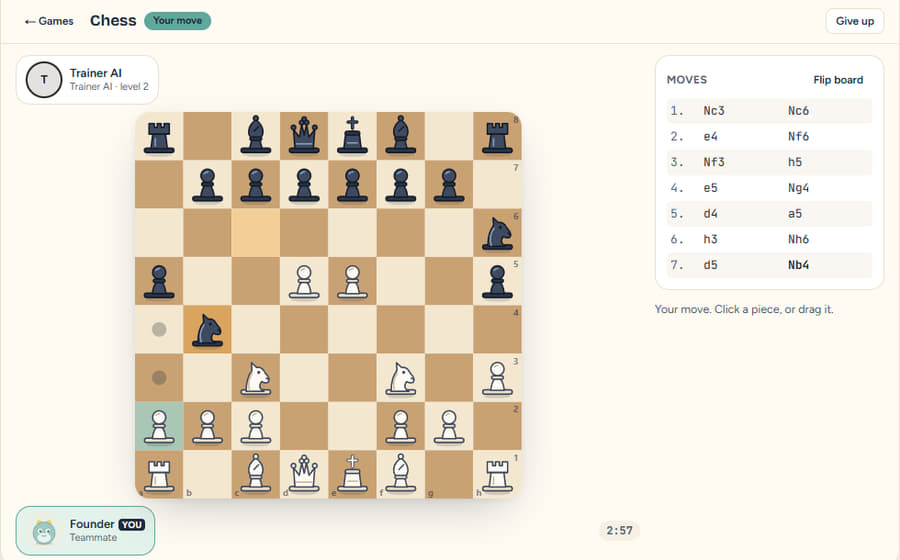Select the white pawn on e5
Screen dimensions: 900x560
click(352, 282)
